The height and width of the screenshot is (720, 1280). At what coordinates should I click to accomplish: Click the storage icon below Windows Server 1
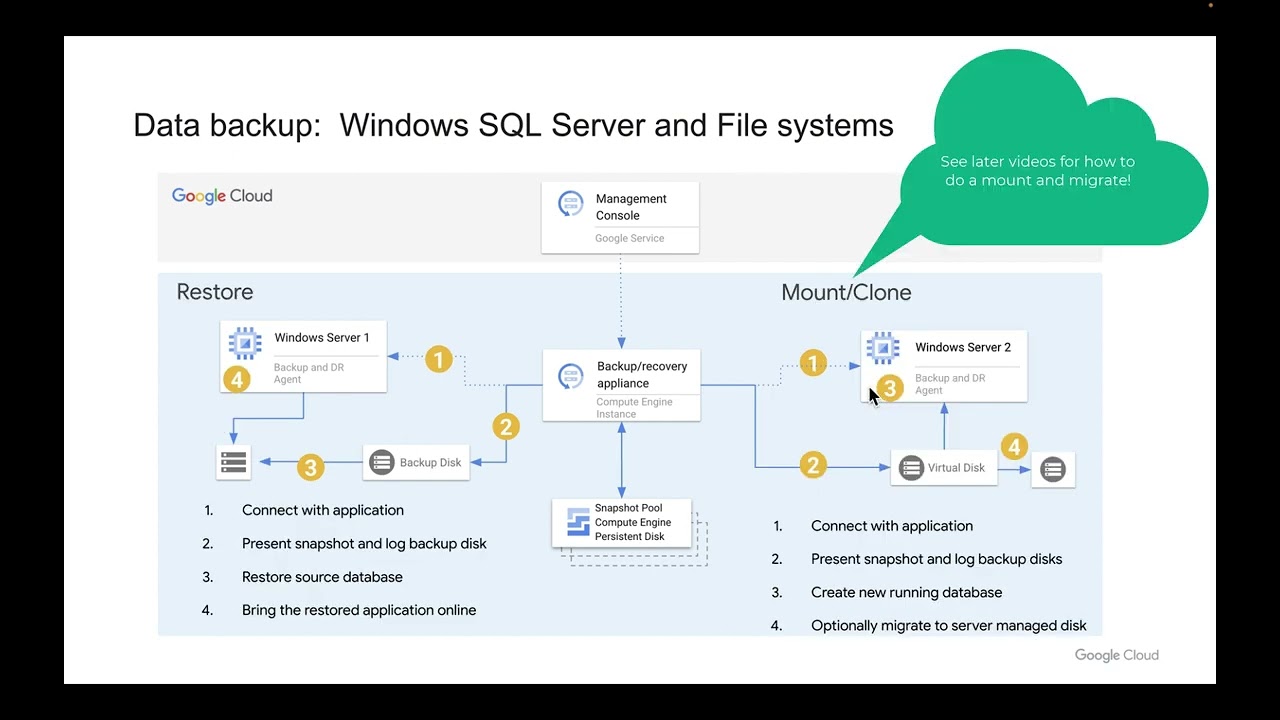point(234,462)
